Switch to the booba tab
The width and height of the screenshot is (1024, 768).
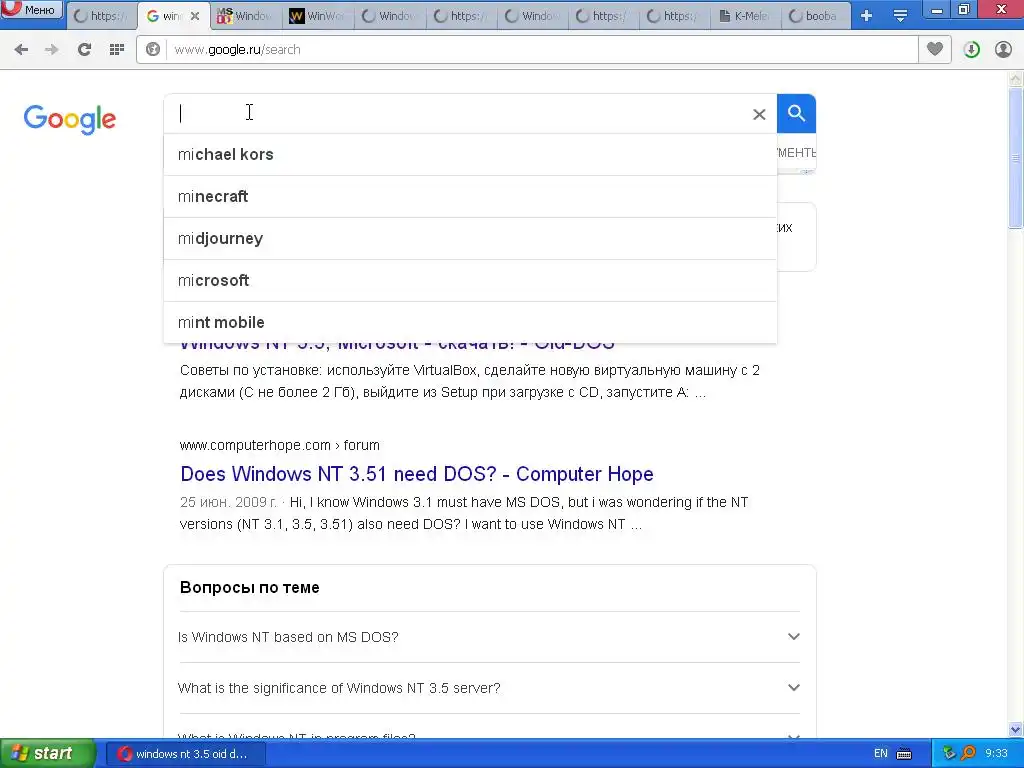tap(816, 16)
